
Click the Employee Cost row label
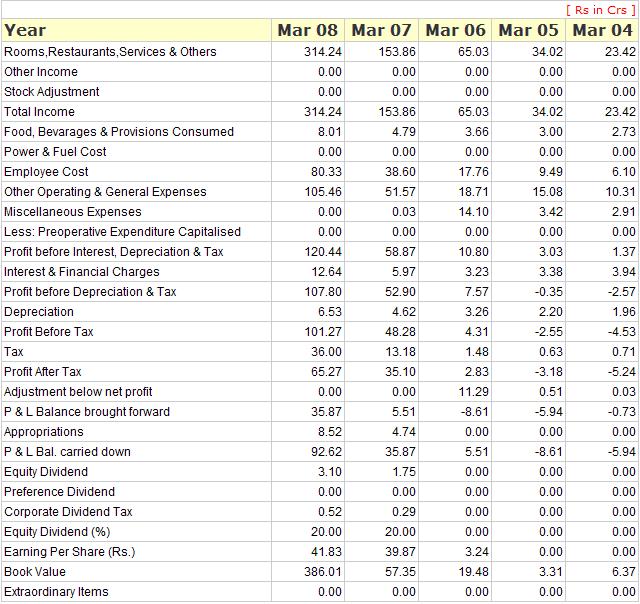tap(46, 172)
